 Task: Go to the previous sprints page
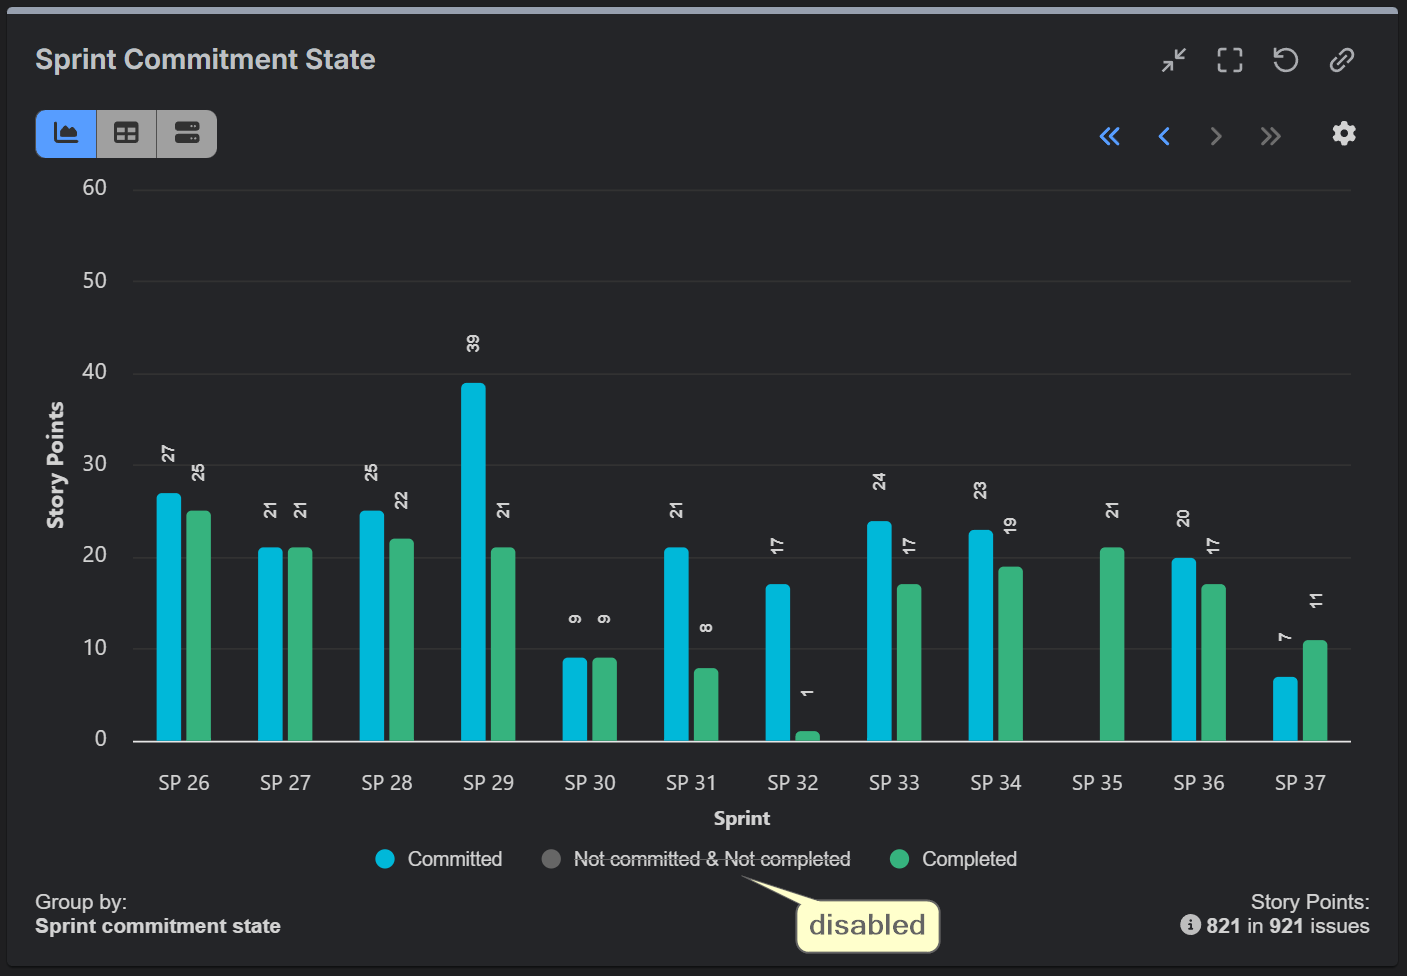(x=1164, y=136)
